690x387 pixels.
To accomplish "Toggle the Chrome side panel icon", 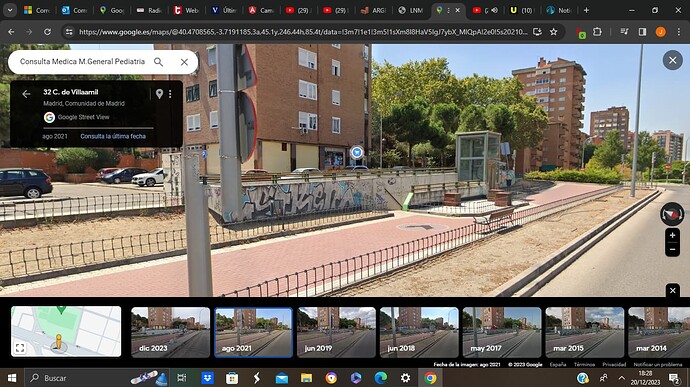I will [x=642, y=32].
